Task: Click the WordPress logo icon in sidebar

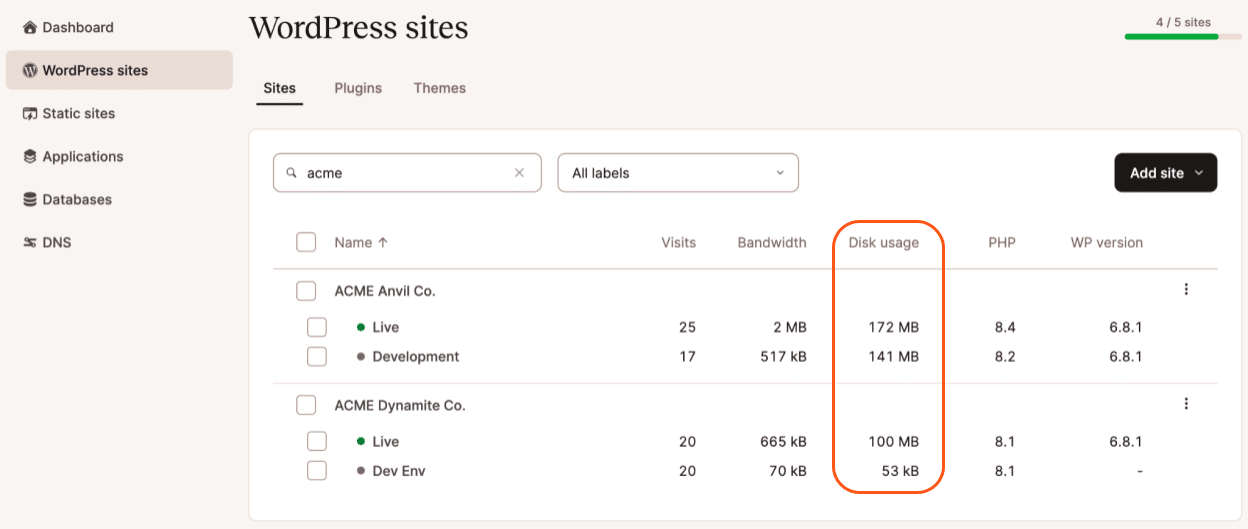Action: (30, 71)
